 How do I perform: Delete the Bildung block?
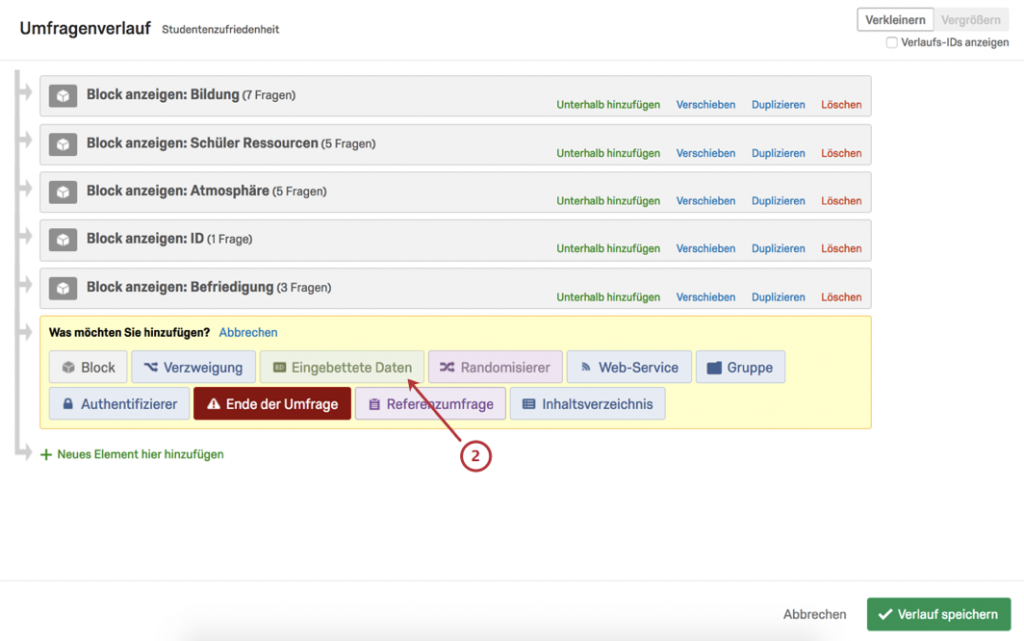coord(841,104)
